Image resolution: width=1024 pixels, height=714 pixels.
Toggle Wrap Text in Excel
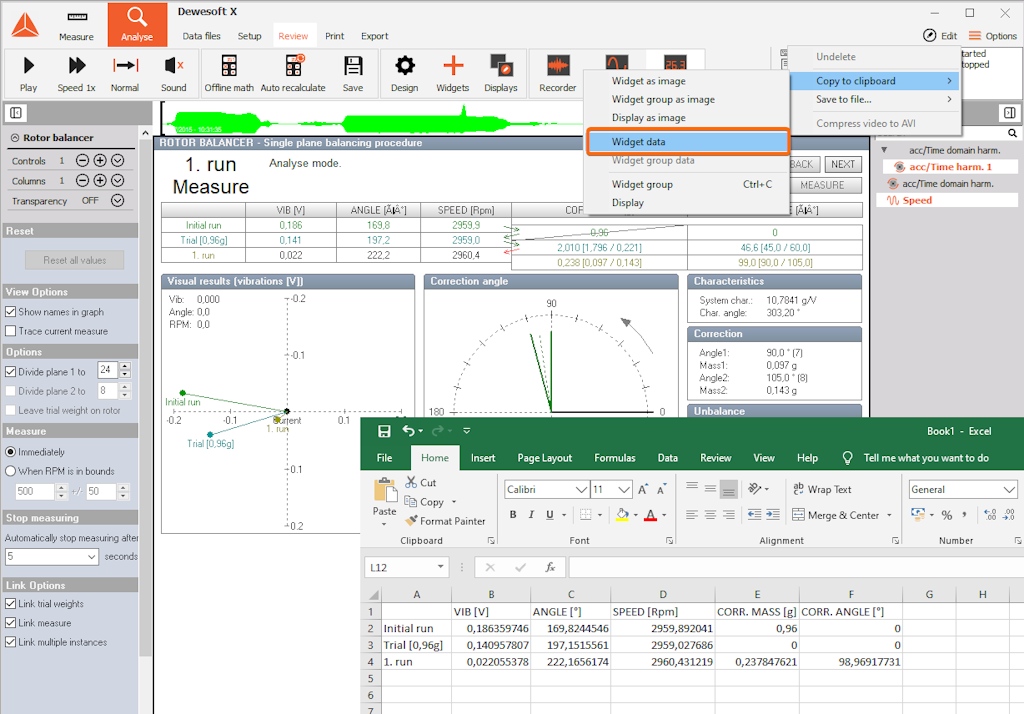coord(822,489)
